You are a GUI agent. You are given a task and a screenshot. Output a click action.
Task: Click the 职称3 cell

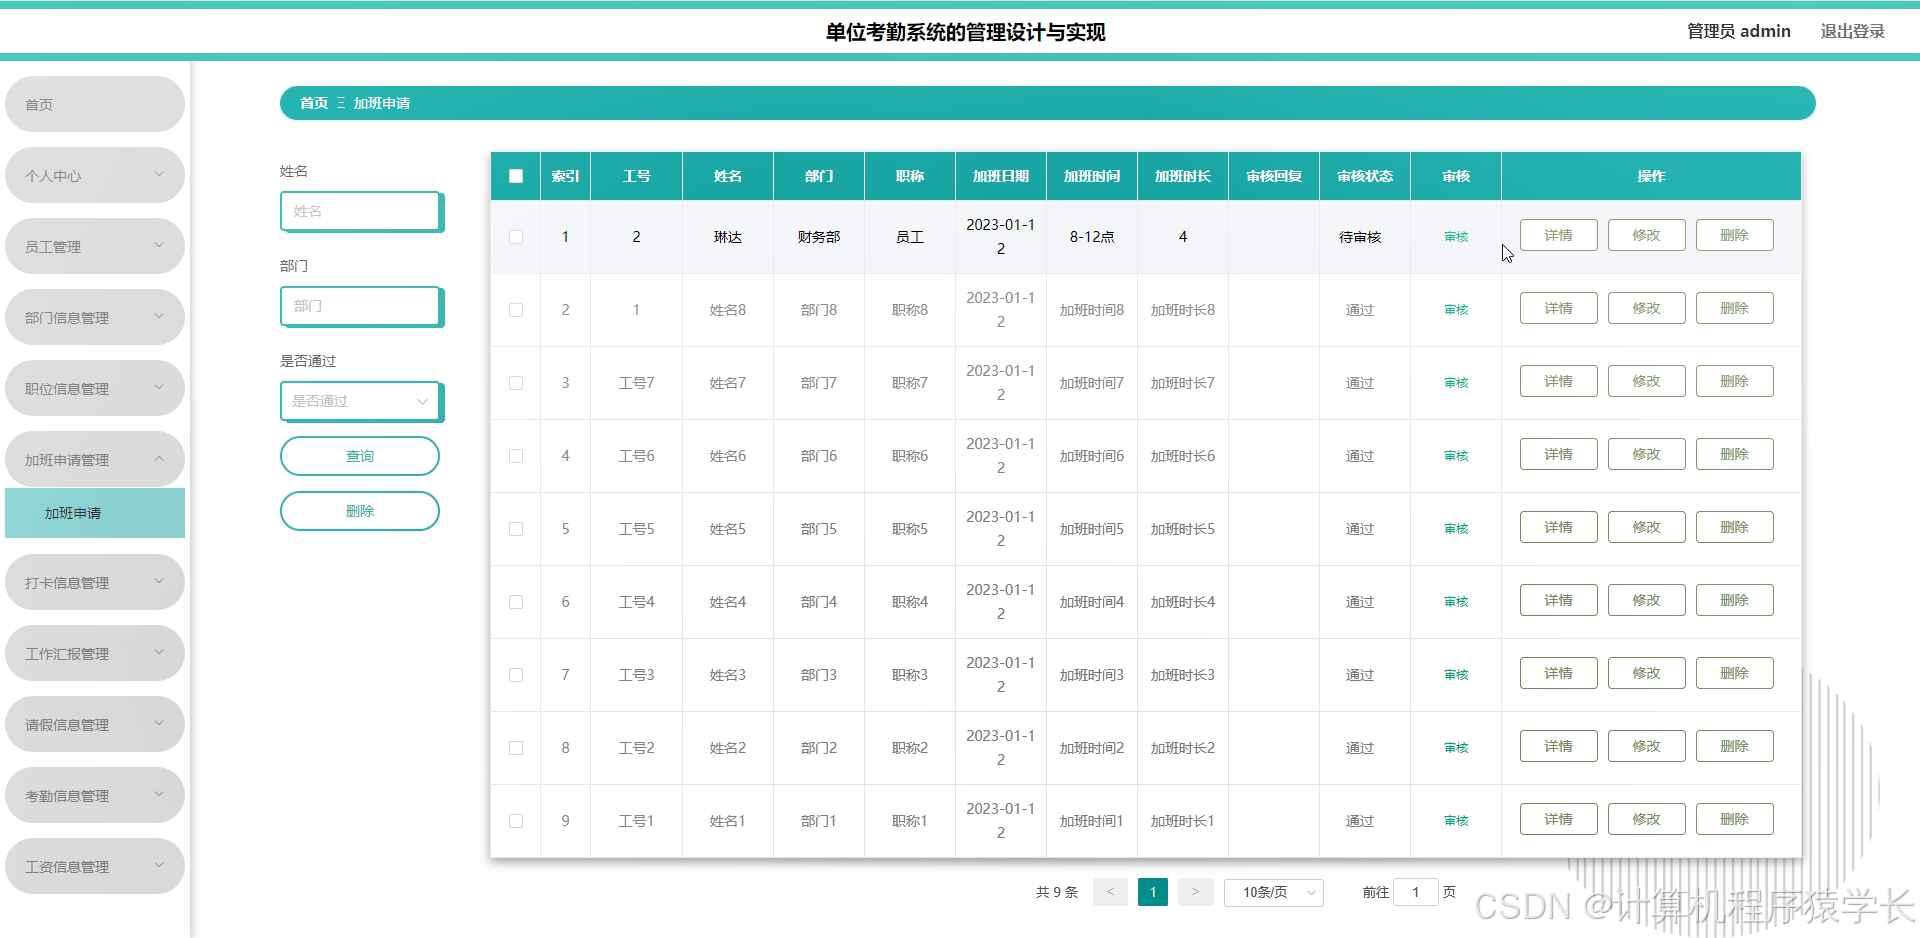(910, 675)
